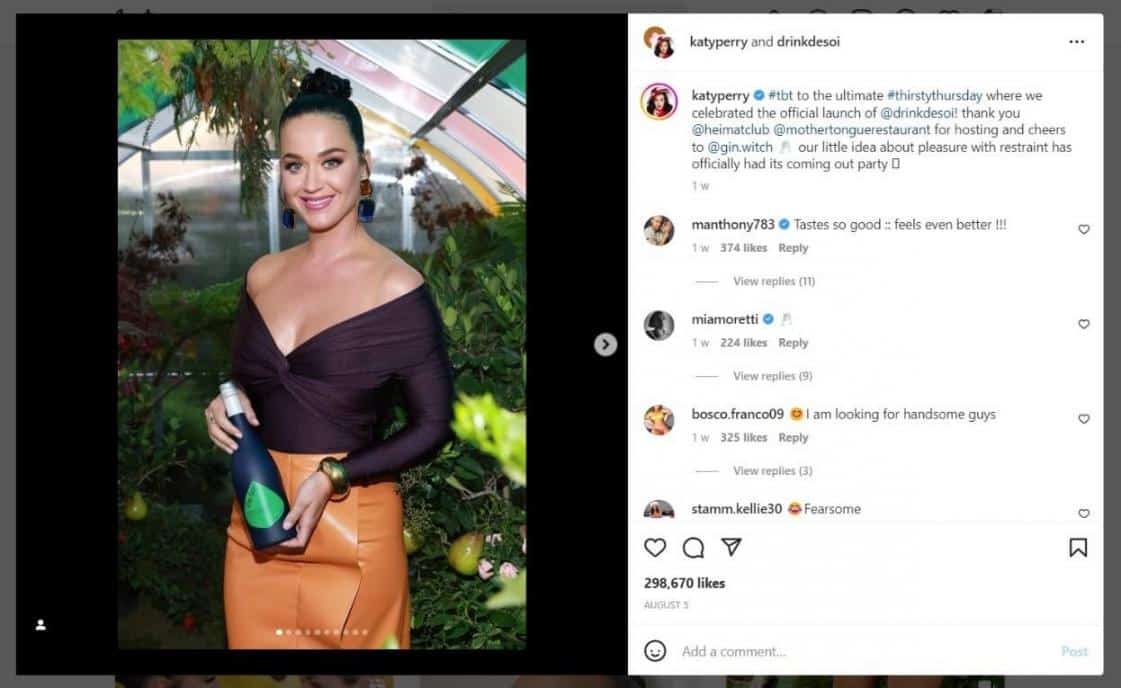Like bosco.franco09's comment
Viewport: 1121px width, 688px height.
(1084, 419)
